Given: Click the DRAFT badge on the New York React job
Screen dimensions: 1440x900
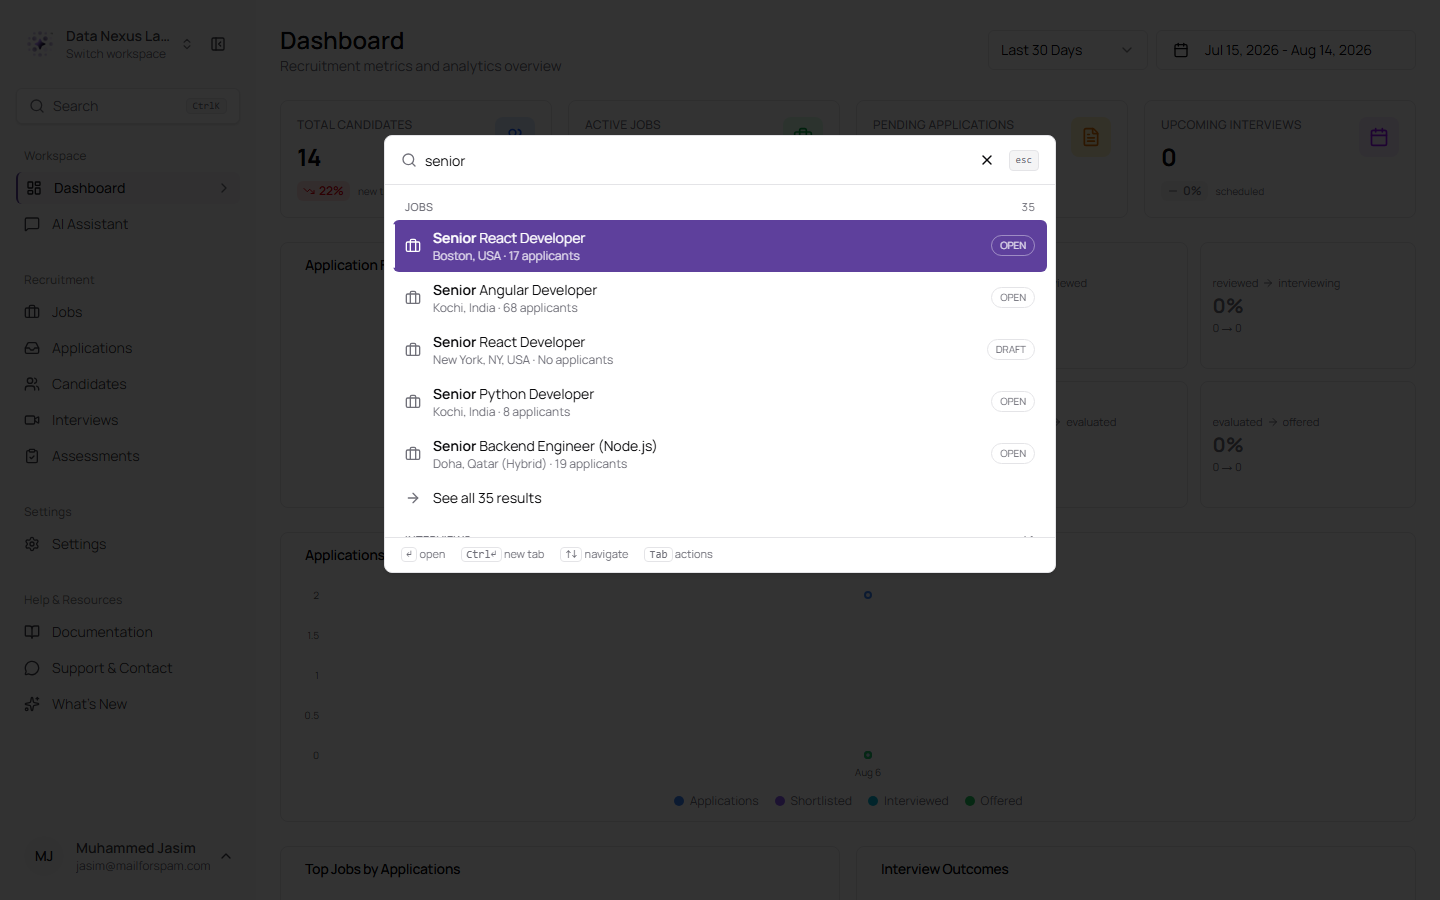Looking at the screenshot, I should tap(1011, 350).
